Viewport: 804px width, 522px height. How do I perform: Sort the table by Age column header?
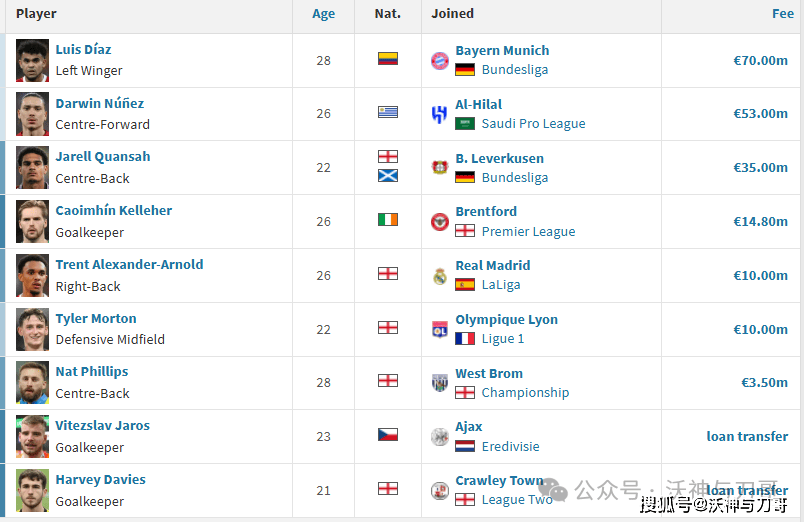[324, 14]
